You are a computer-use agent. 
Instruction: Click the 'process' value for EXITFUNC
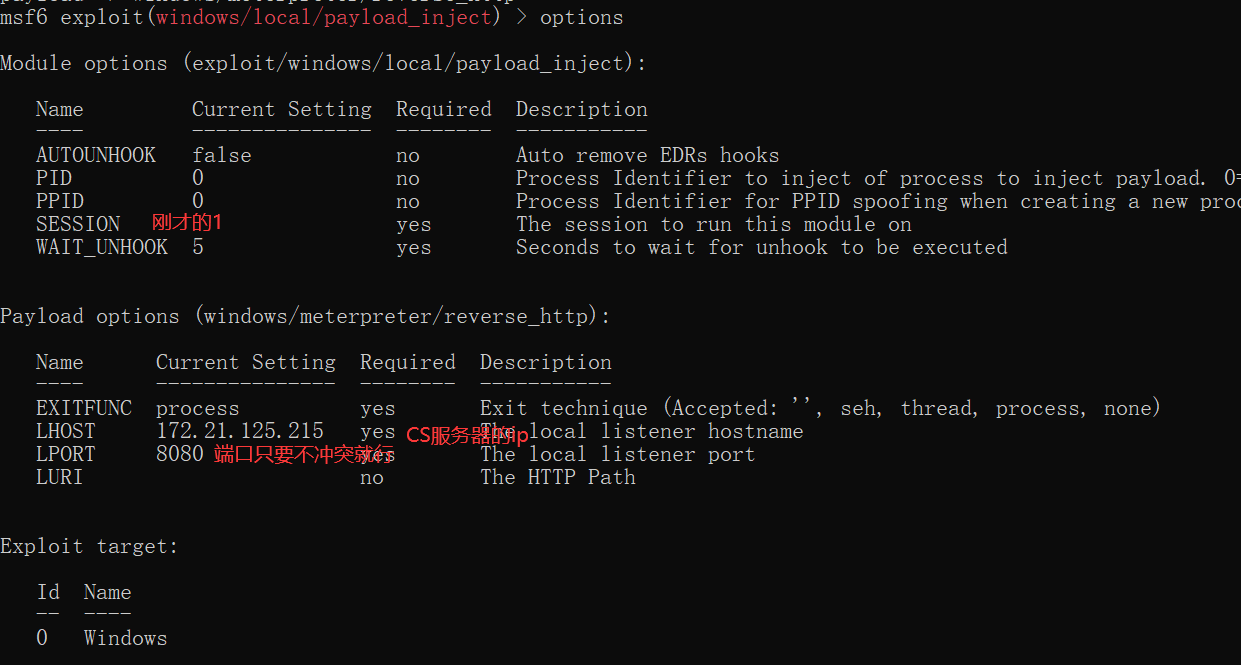pos(198,408)
